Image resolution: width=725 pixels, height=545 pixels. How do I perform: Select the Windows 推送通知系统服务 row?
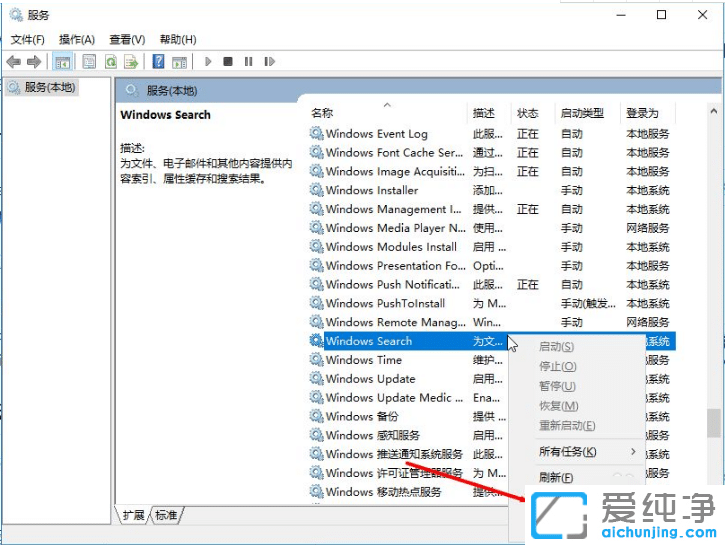point(394,454)
